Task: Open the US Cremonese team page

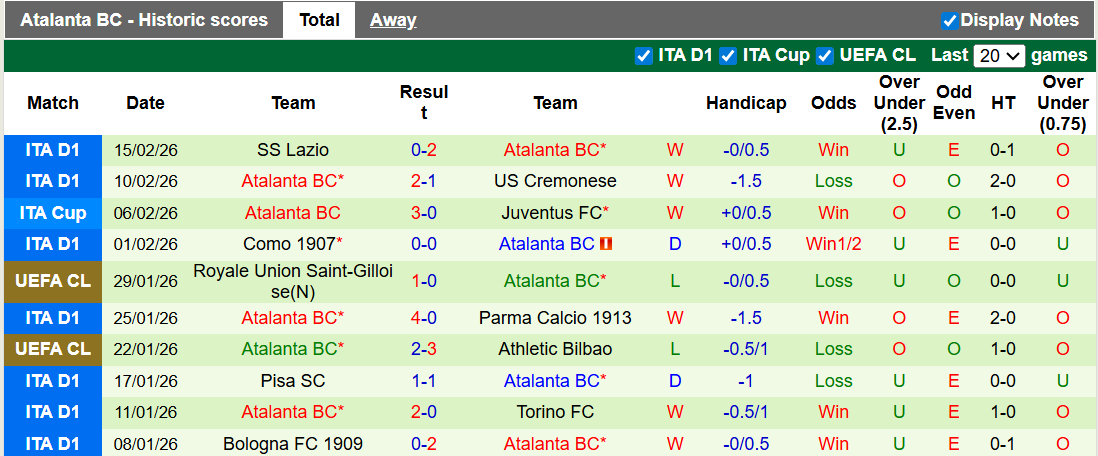Action: pyautogui.click(x=555, y=181)
